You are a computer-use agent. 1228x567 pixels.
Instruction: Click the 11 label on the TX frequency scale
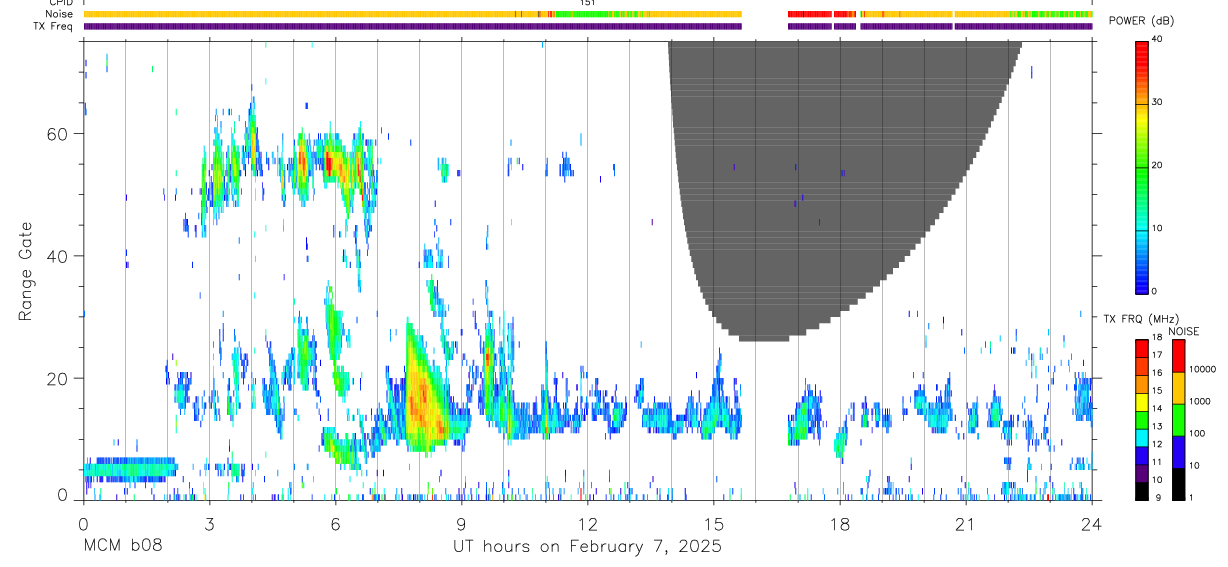tap(1158, 462)
